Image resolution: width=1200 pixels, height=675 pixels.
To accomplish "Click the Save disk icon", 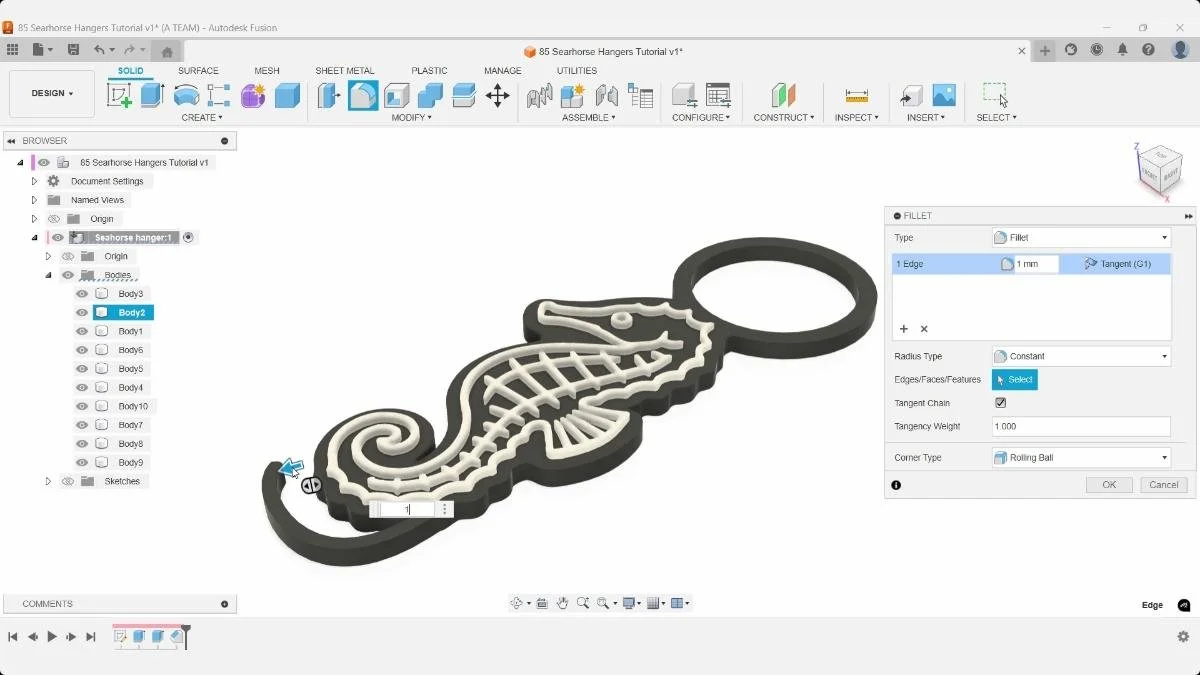I will click(73, 50).
